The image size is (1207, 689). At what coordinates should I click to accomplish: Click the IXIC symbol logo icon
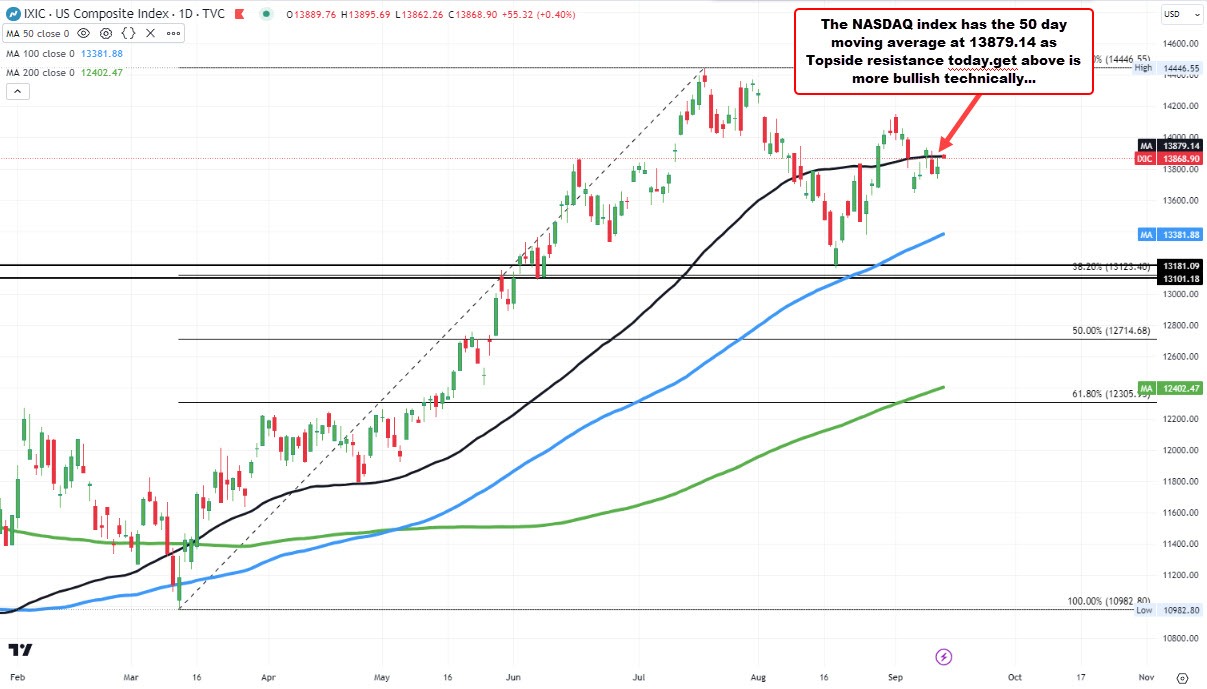tap(13, 13)
